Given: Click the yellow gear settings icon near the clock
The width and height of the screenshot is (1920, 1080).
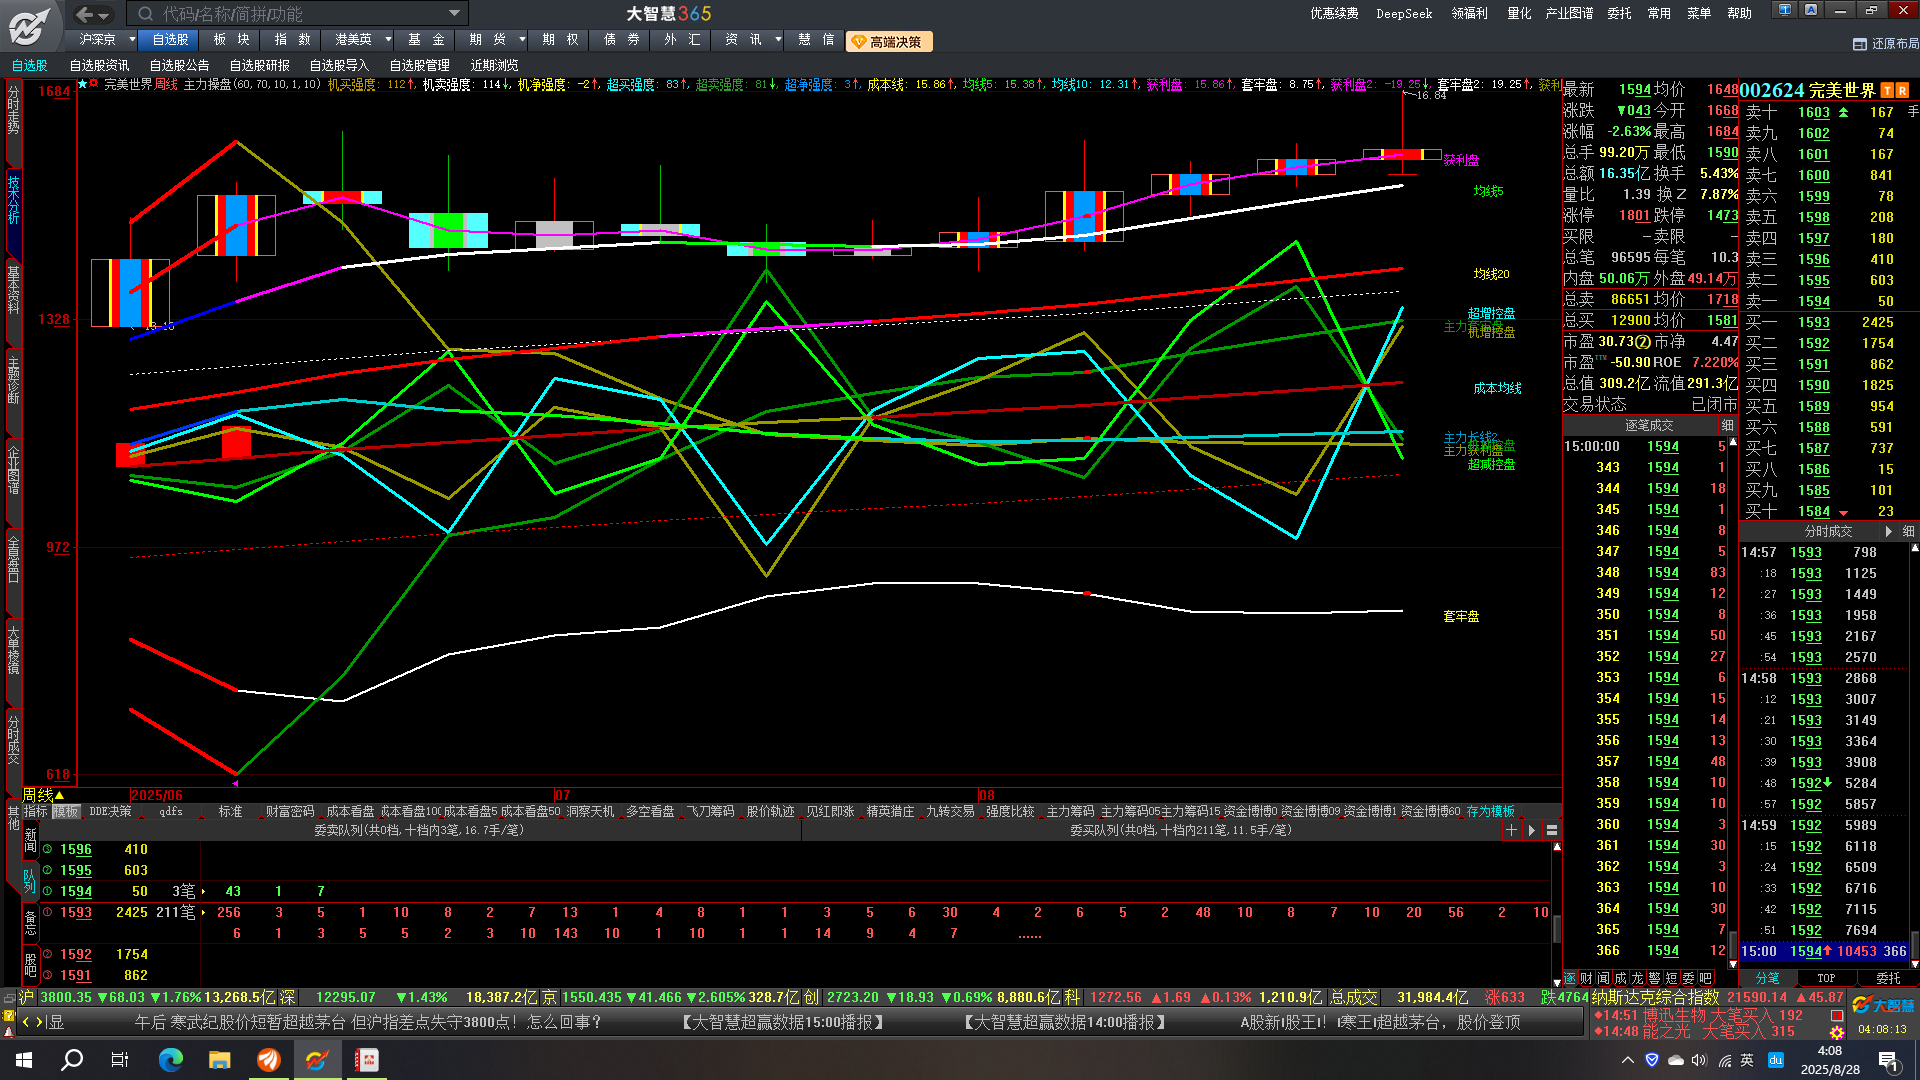Looking at the screenshot, I should pos(1837,1031).
